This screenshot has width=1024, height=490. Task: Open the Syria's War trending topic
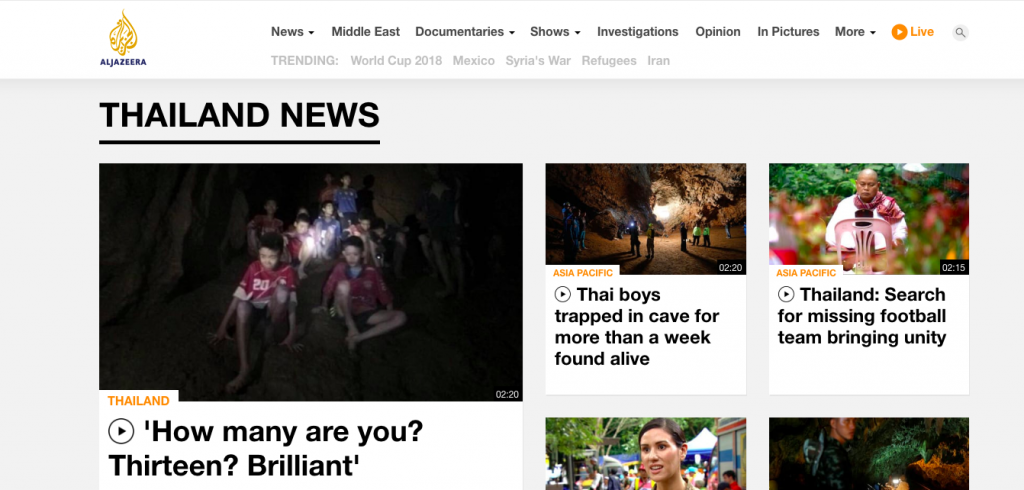click(x=538, y=61)
